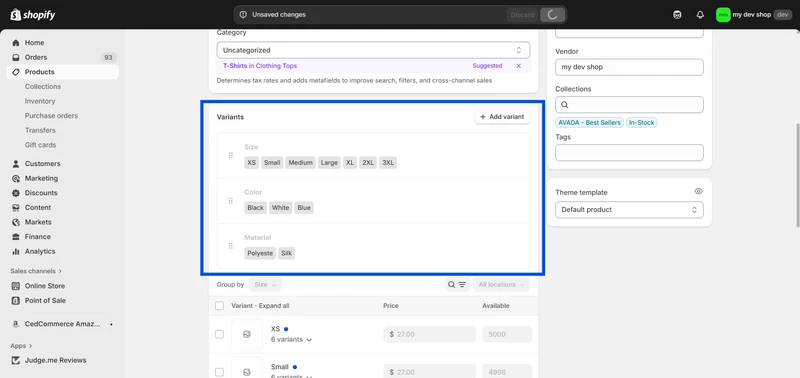Click the Analytics bar chart icon

click(x=16, y=251)
